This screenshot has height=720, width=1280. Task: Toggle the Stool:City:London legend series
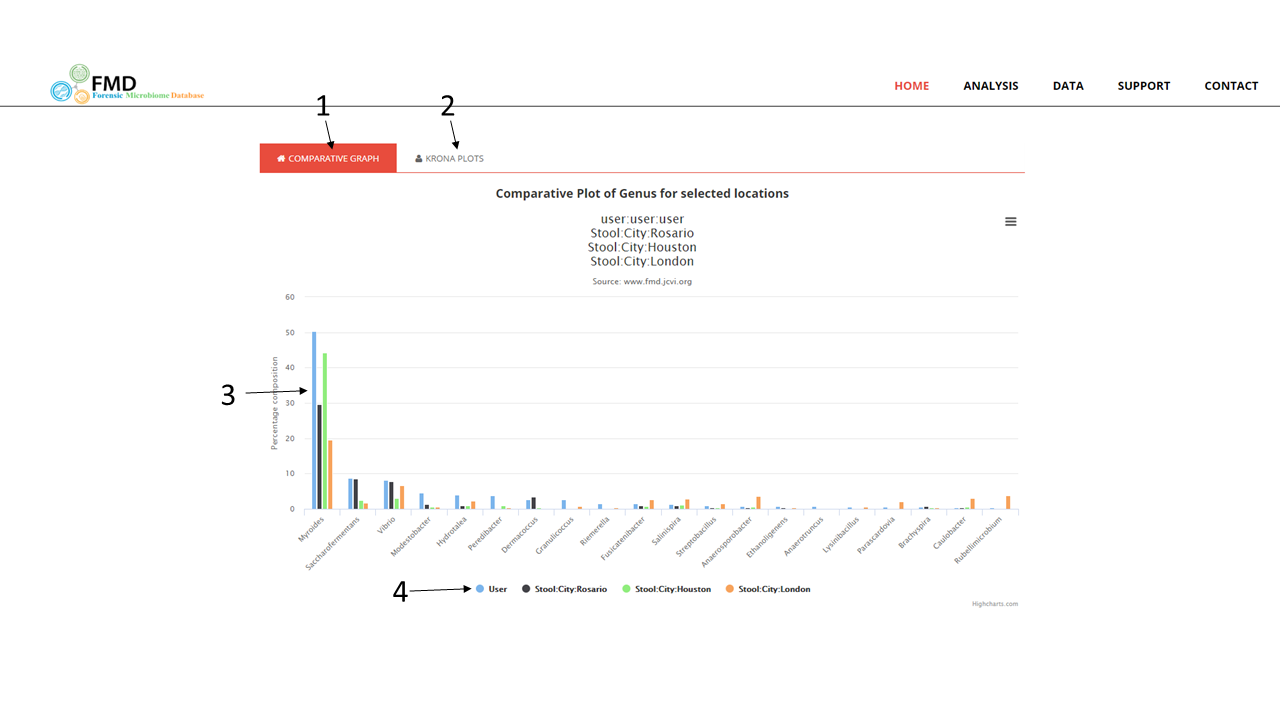768,589
